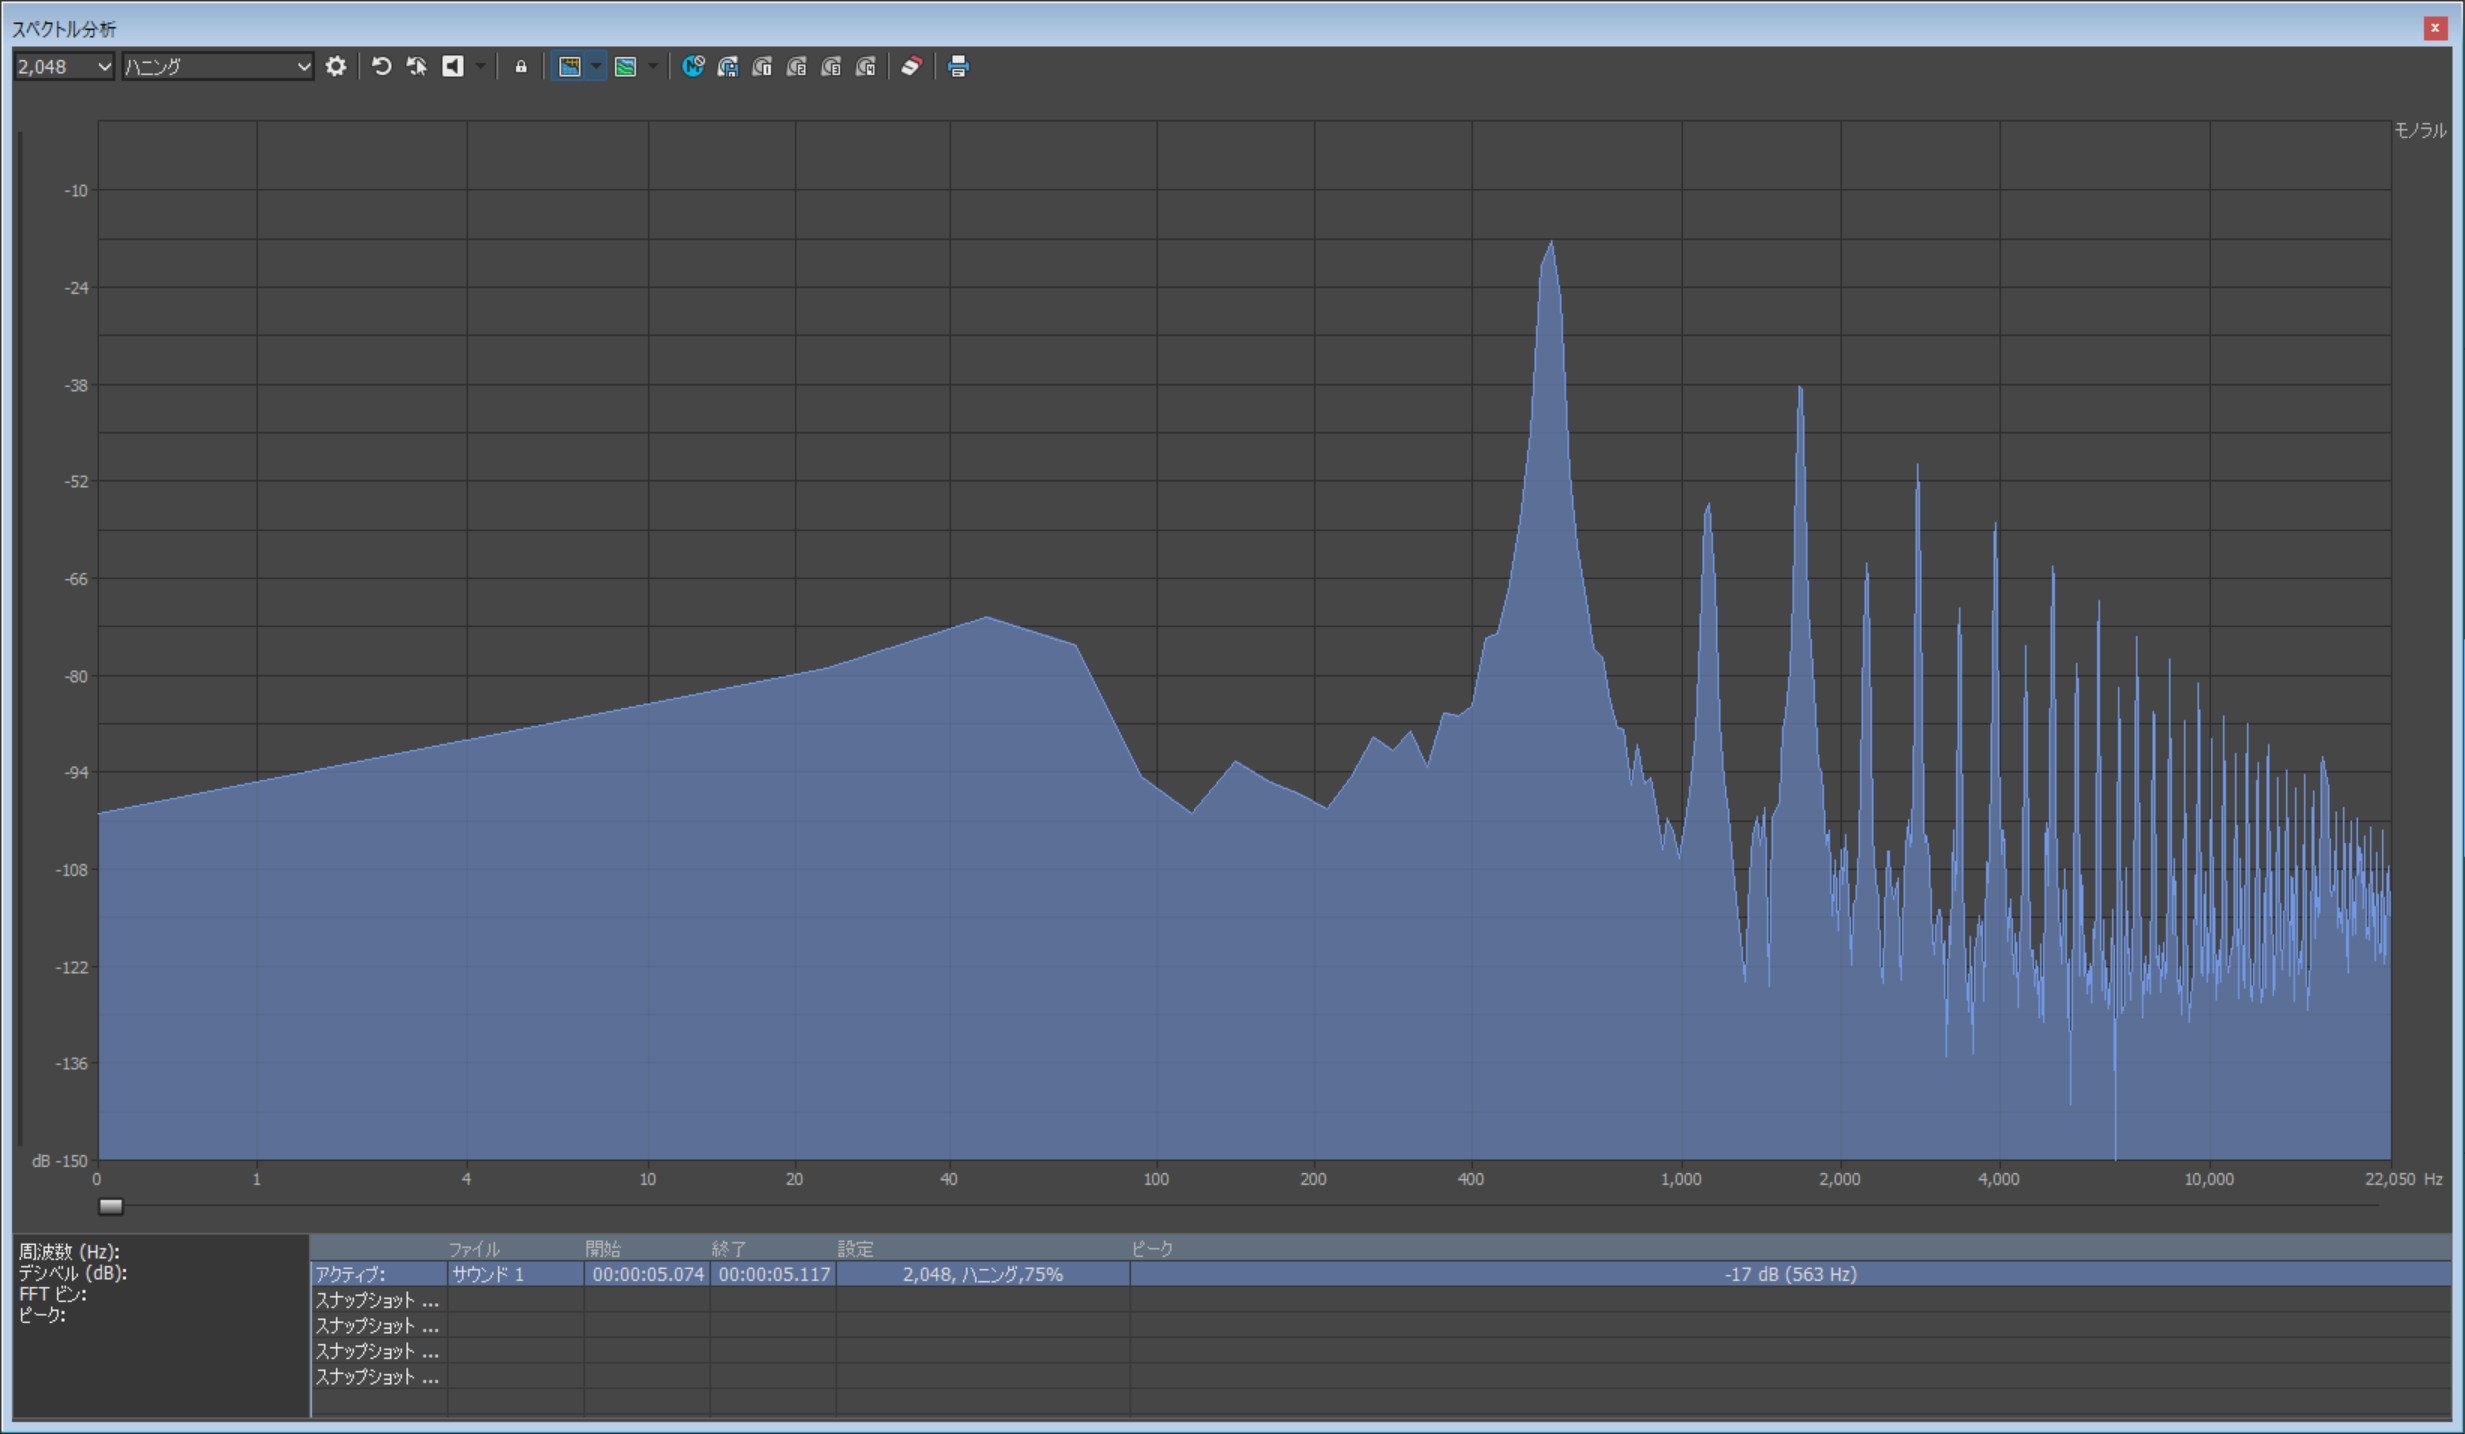This screenshot has width=2465, height=1434.
Task: Click the 22,050 frequency axis label
Action: tap(2391, 1179)
